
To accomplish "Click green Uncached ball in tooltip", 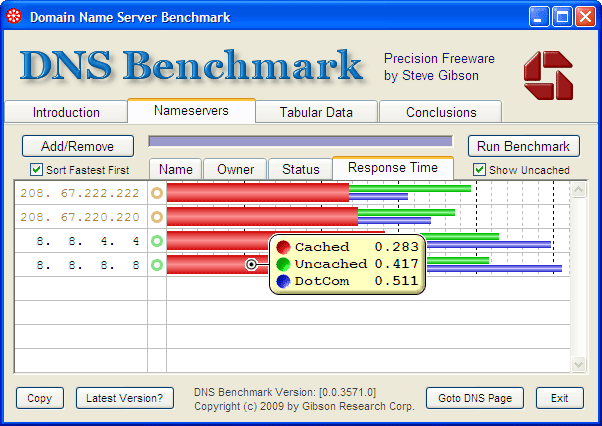I will (x=283, y=264).
